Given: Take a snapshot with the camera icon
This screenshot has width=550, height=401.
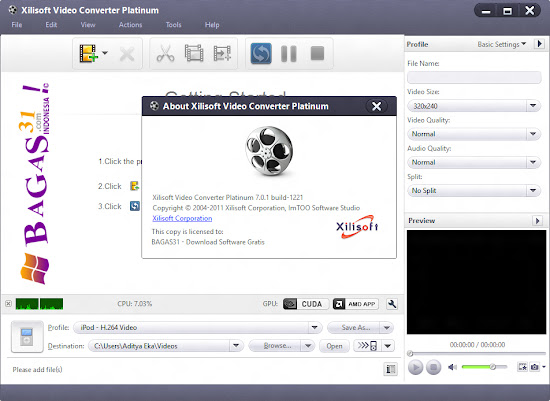Looking at the screenshot, I should click(x=534, y=367).
